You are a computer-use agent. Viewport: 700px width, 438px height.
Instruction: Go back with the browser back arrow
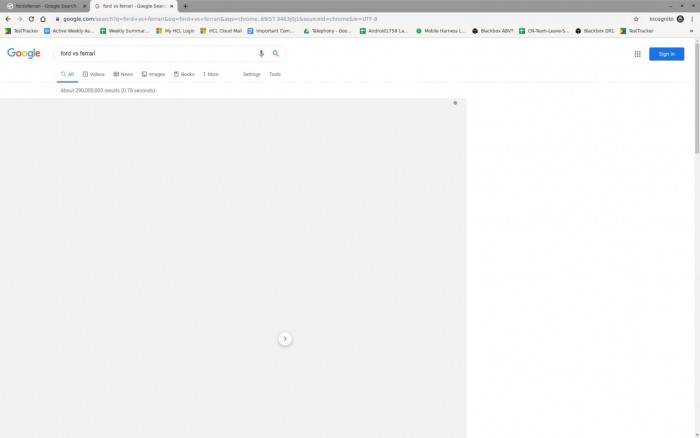point(8,19)
